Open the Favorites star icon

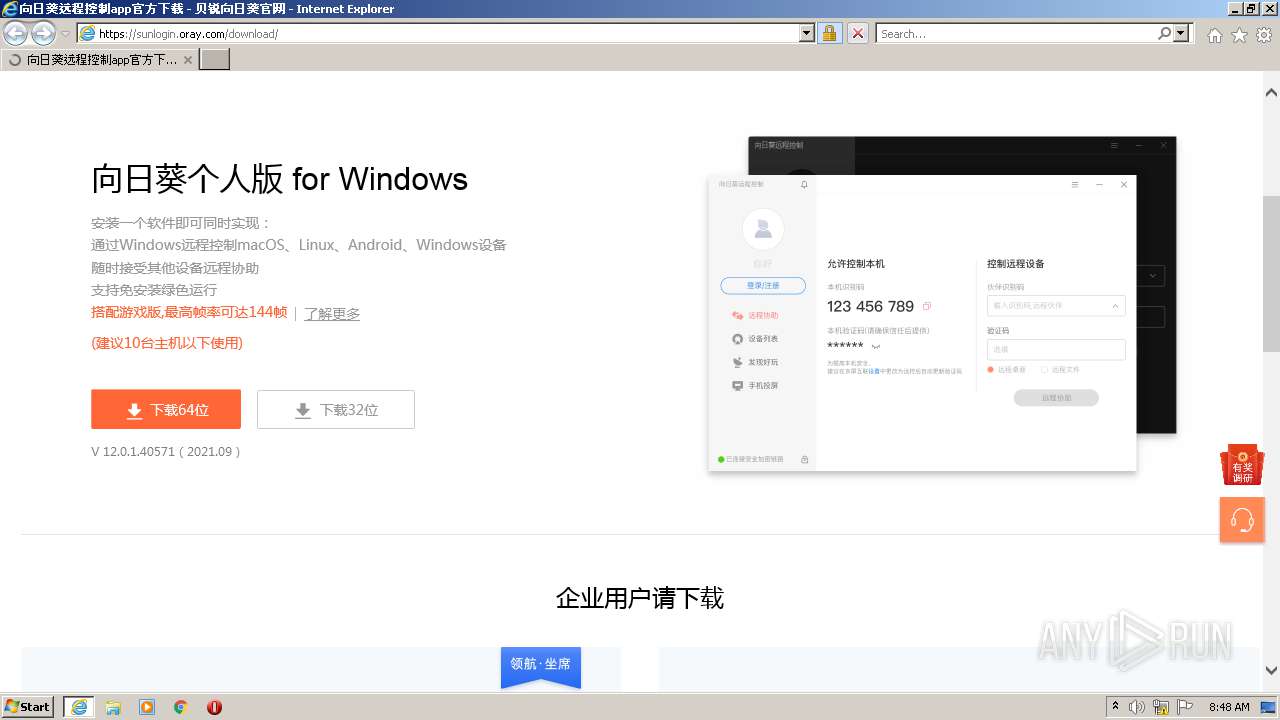click(1239, 35)
